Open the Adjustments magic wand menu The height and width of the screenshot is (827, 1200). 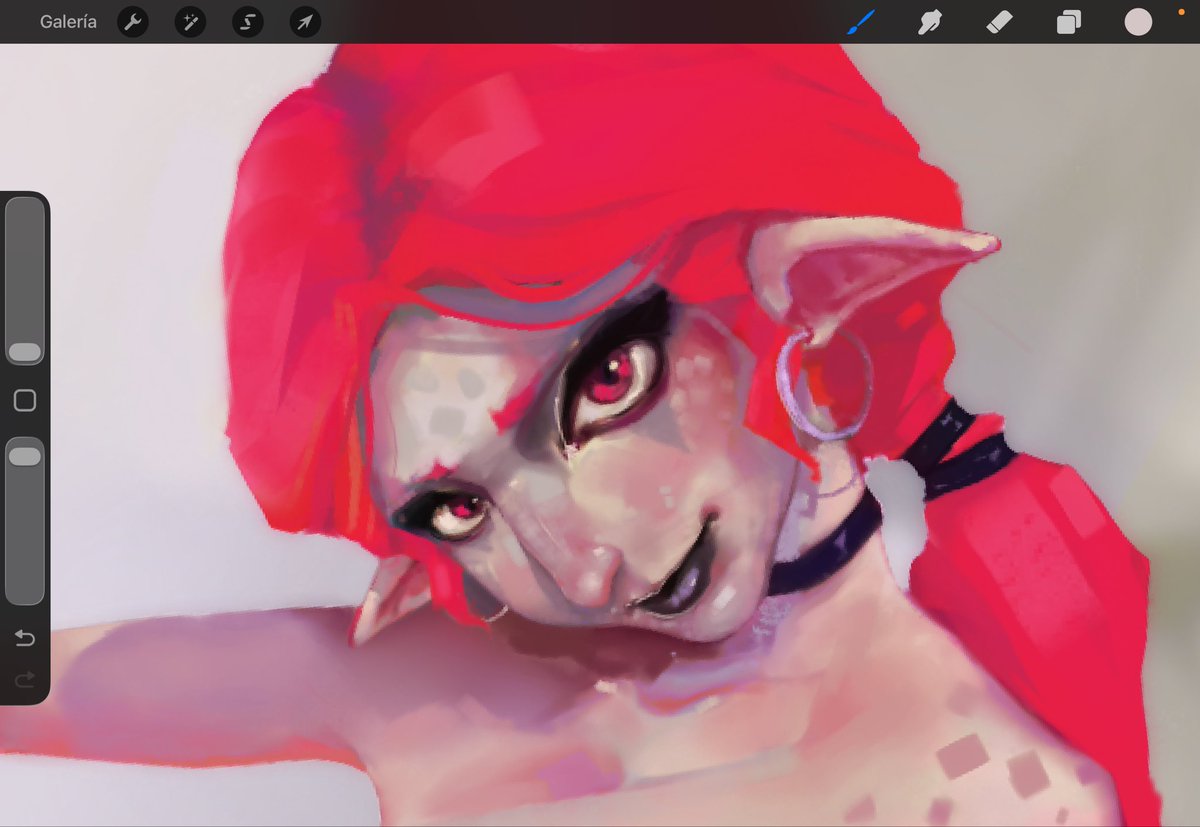tap(190, 22)
